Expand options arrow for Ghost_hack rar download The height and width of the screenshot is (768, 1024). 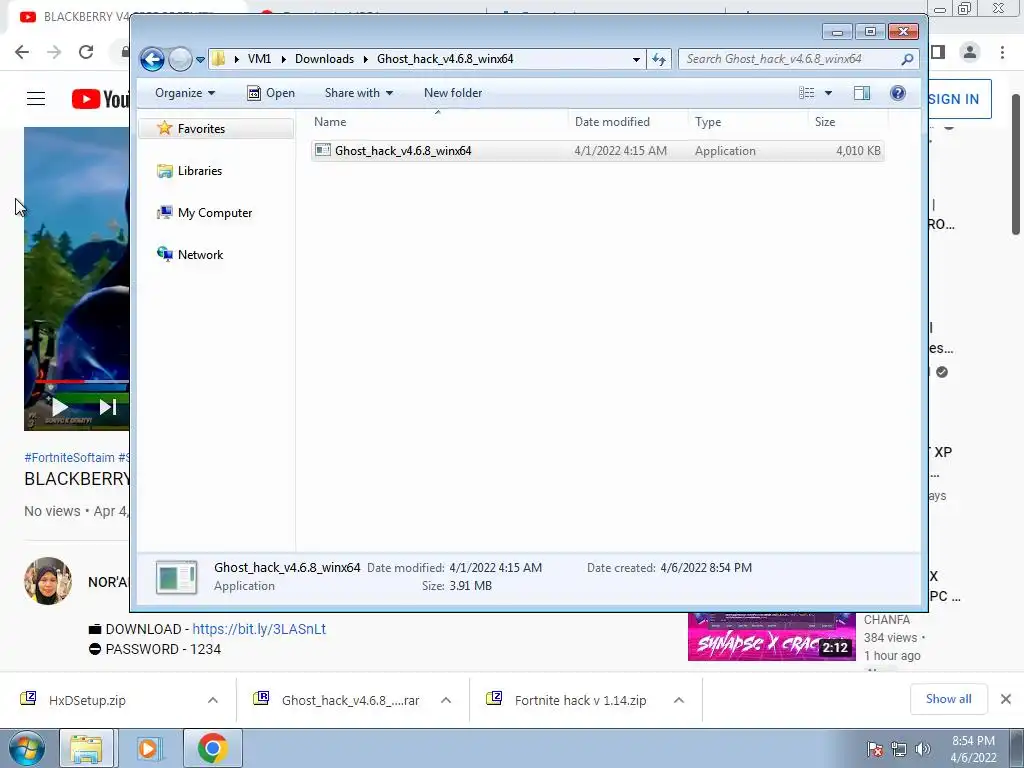tap(446, 700)
